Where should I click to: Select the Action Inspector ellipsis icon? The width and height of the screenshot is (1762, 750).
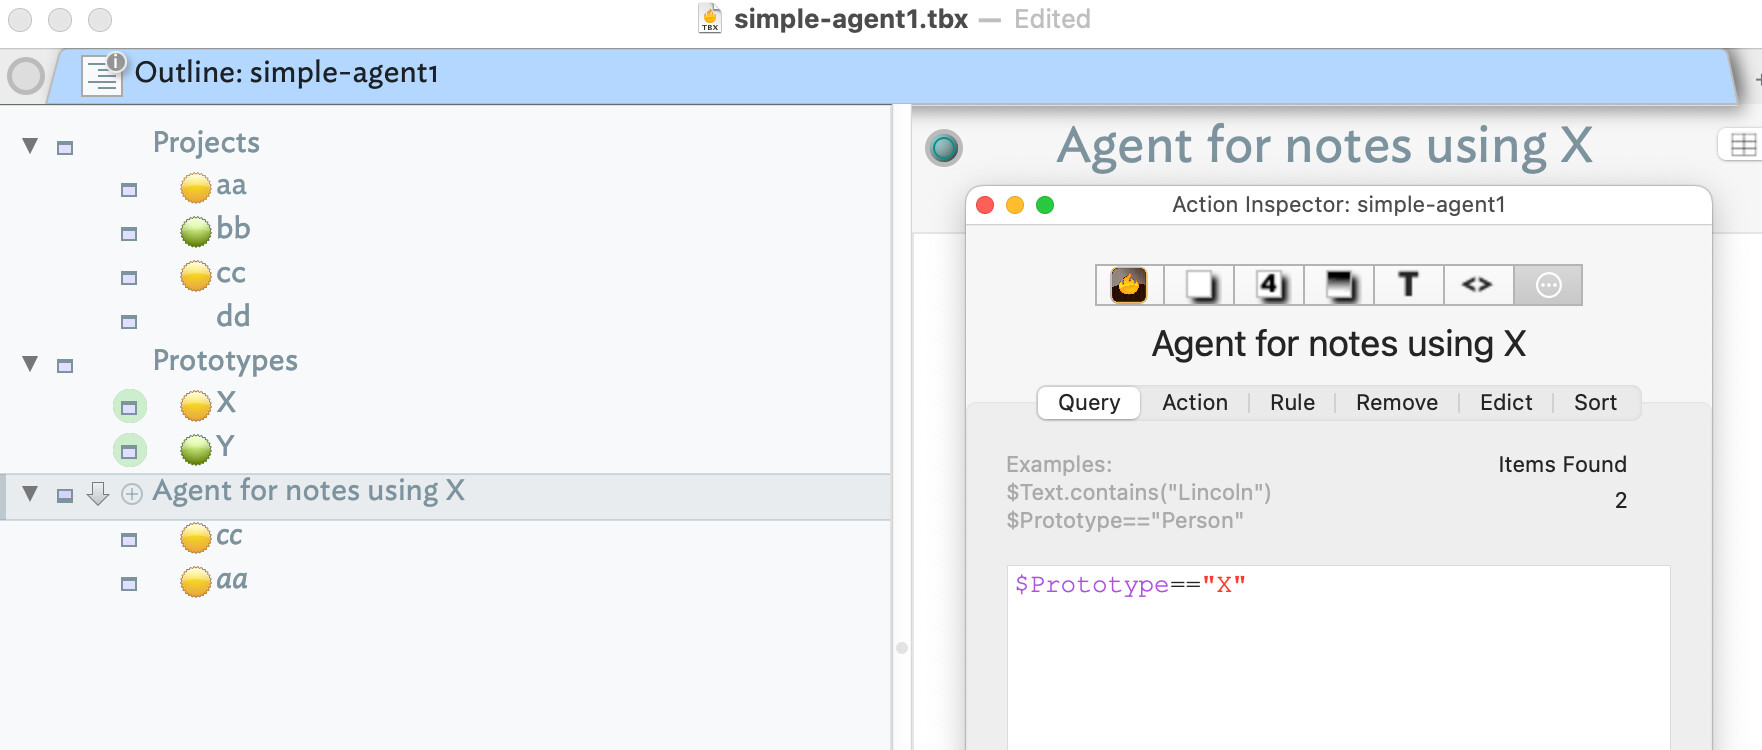coord(1548,285)
